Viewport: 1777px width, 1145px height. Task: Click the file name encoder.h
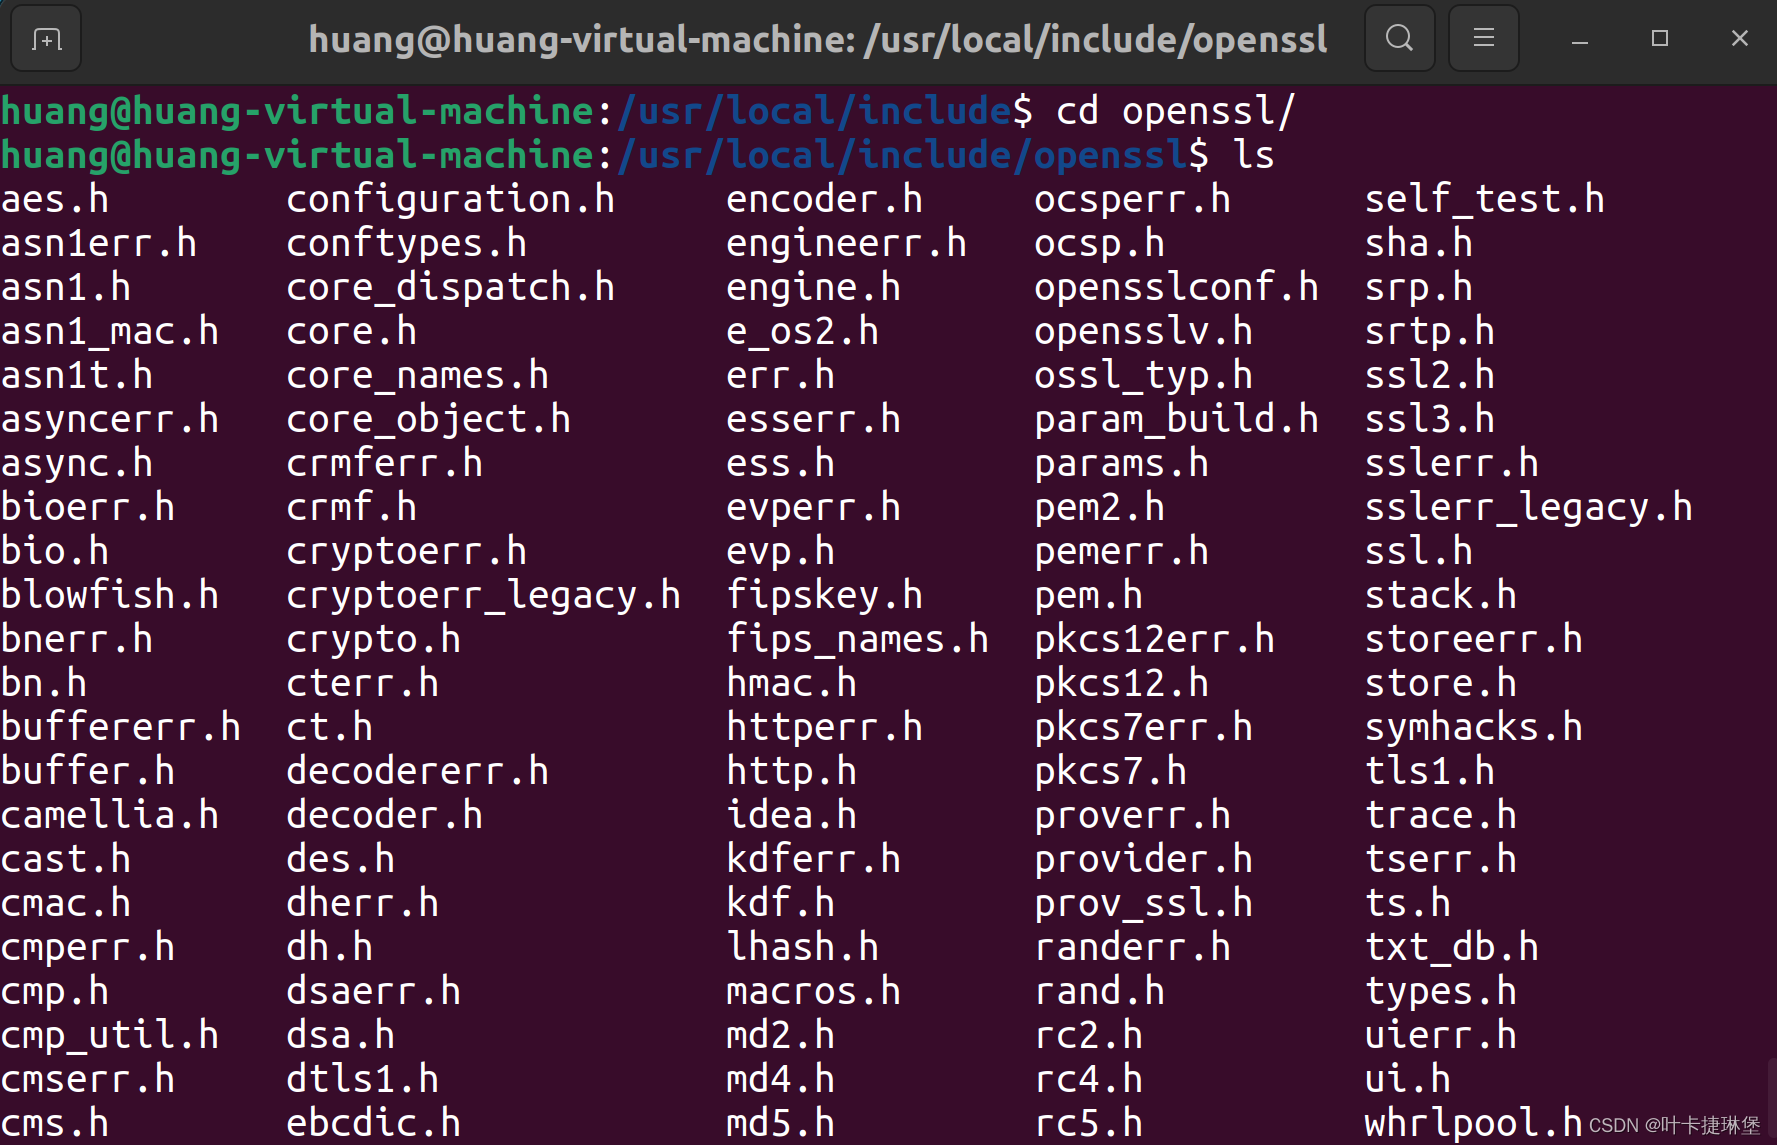(x=825, y=199)
